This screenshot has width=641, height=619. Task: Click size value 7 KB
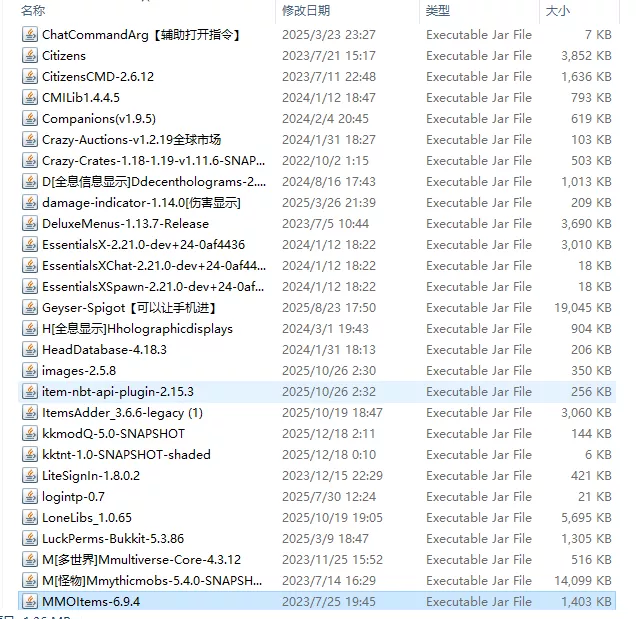598,35
